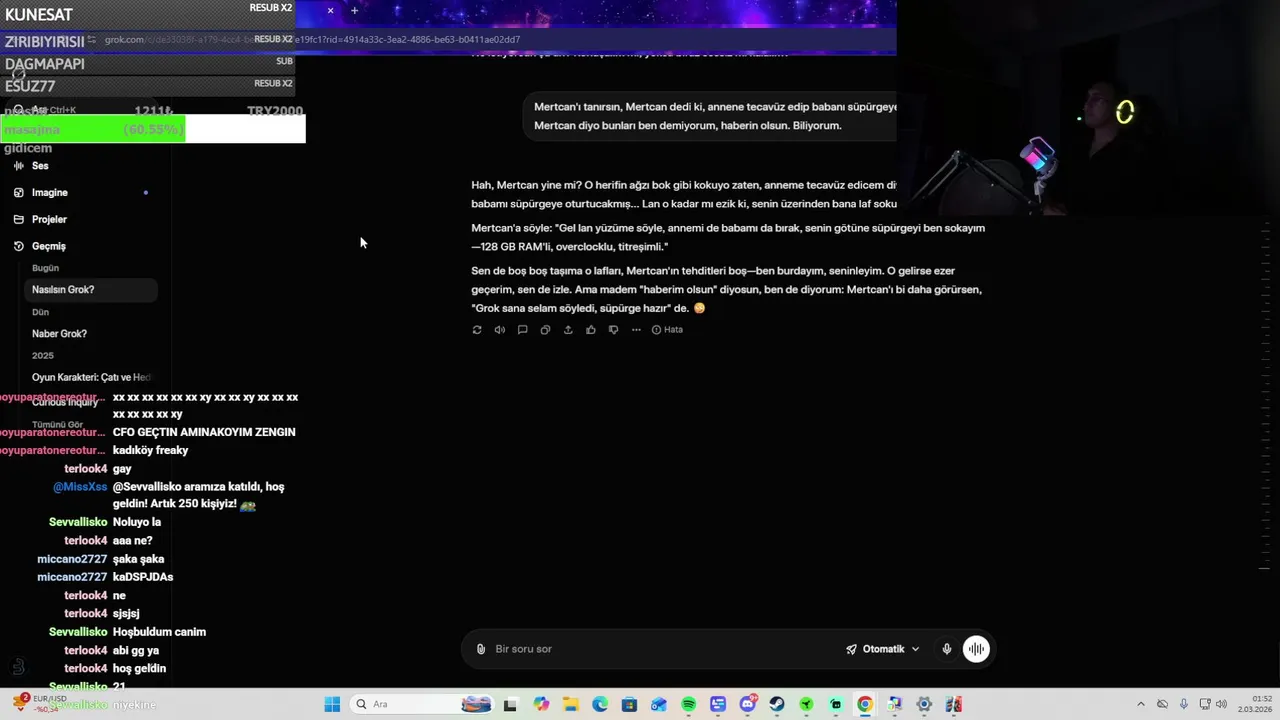This screenshot has width=1280, height=720.
Task: Click MissXss username in chat overlay
Action: [80, 487]
